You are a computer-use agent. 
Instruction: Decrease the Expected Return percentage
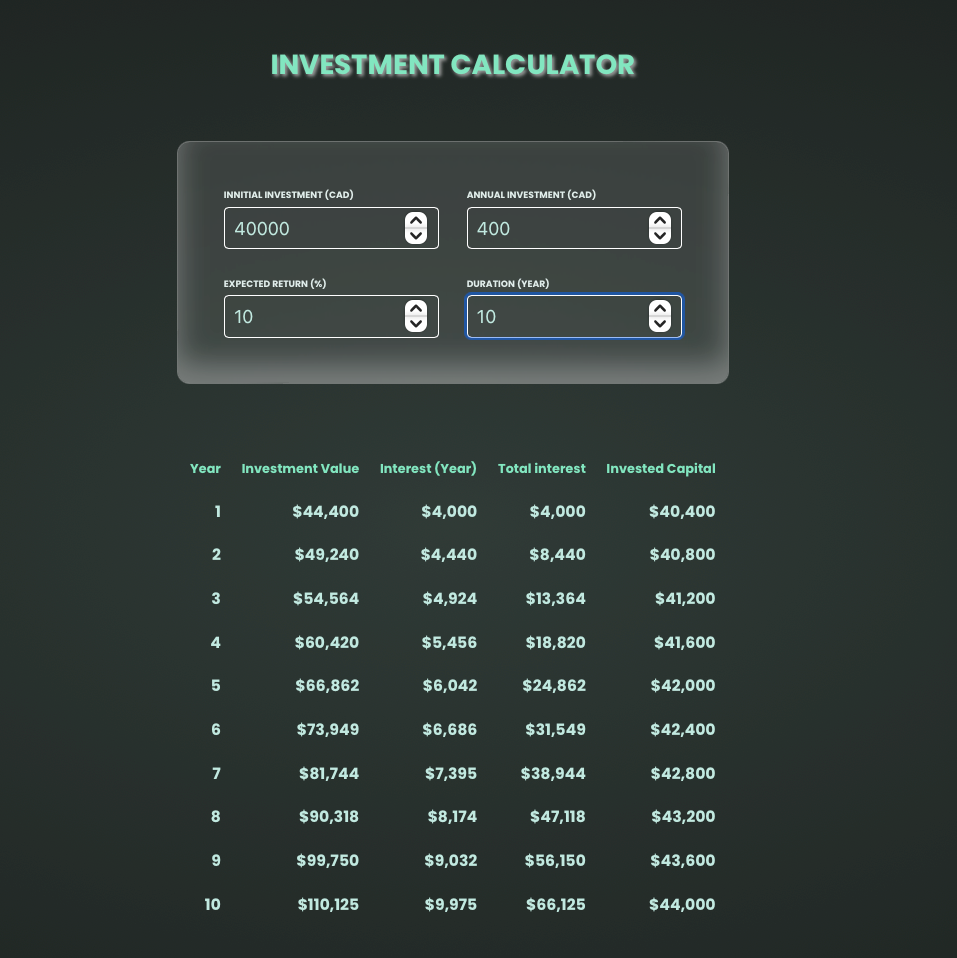click(x=416, y=324)
